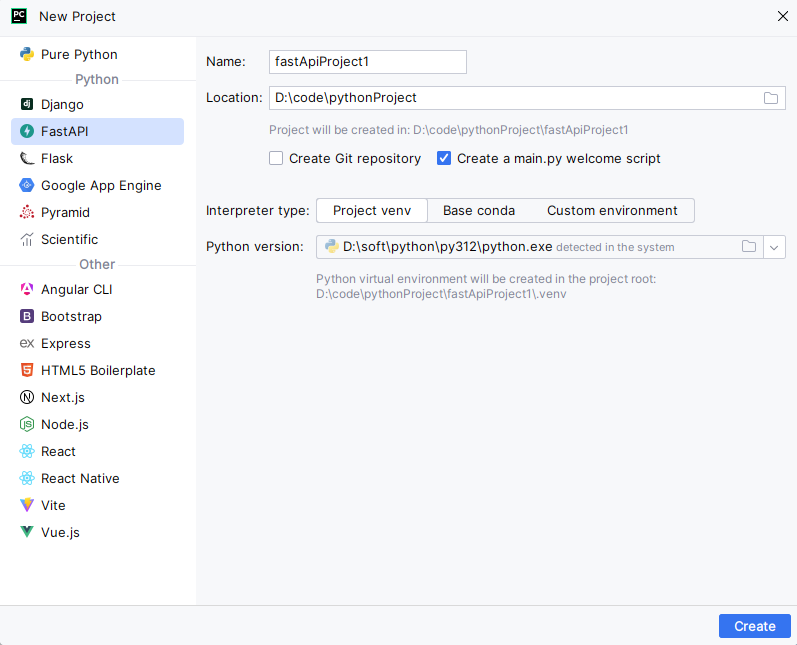
Task: Click the Bootstrap B icon
Action: pyautogui.click(x=27, y=316)
